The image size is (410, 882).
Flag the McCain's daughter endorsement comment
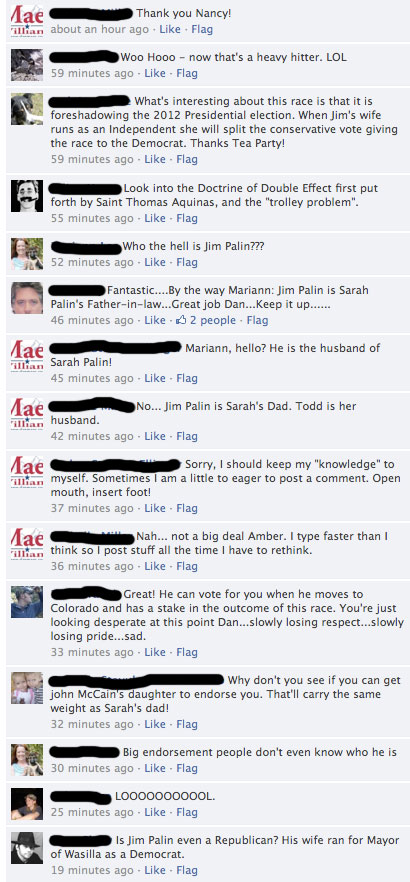click(x=187, y=724)
